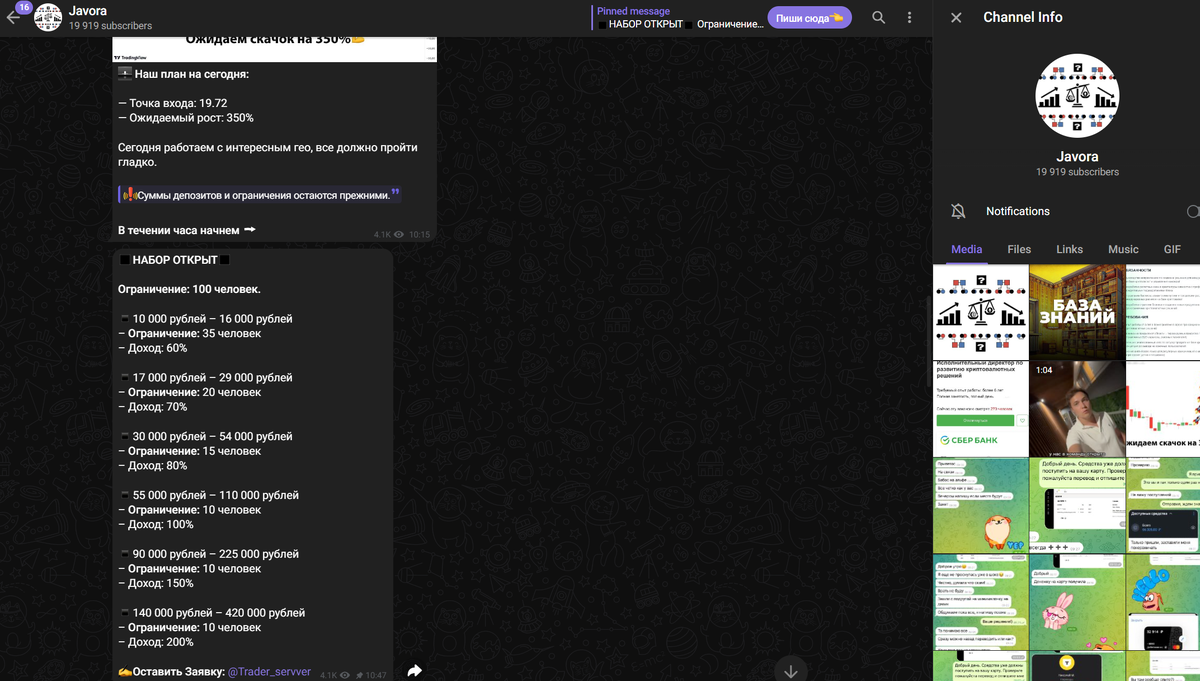Select the '10 000 рублей – 16 000 рублей' line

click(206, 319)
